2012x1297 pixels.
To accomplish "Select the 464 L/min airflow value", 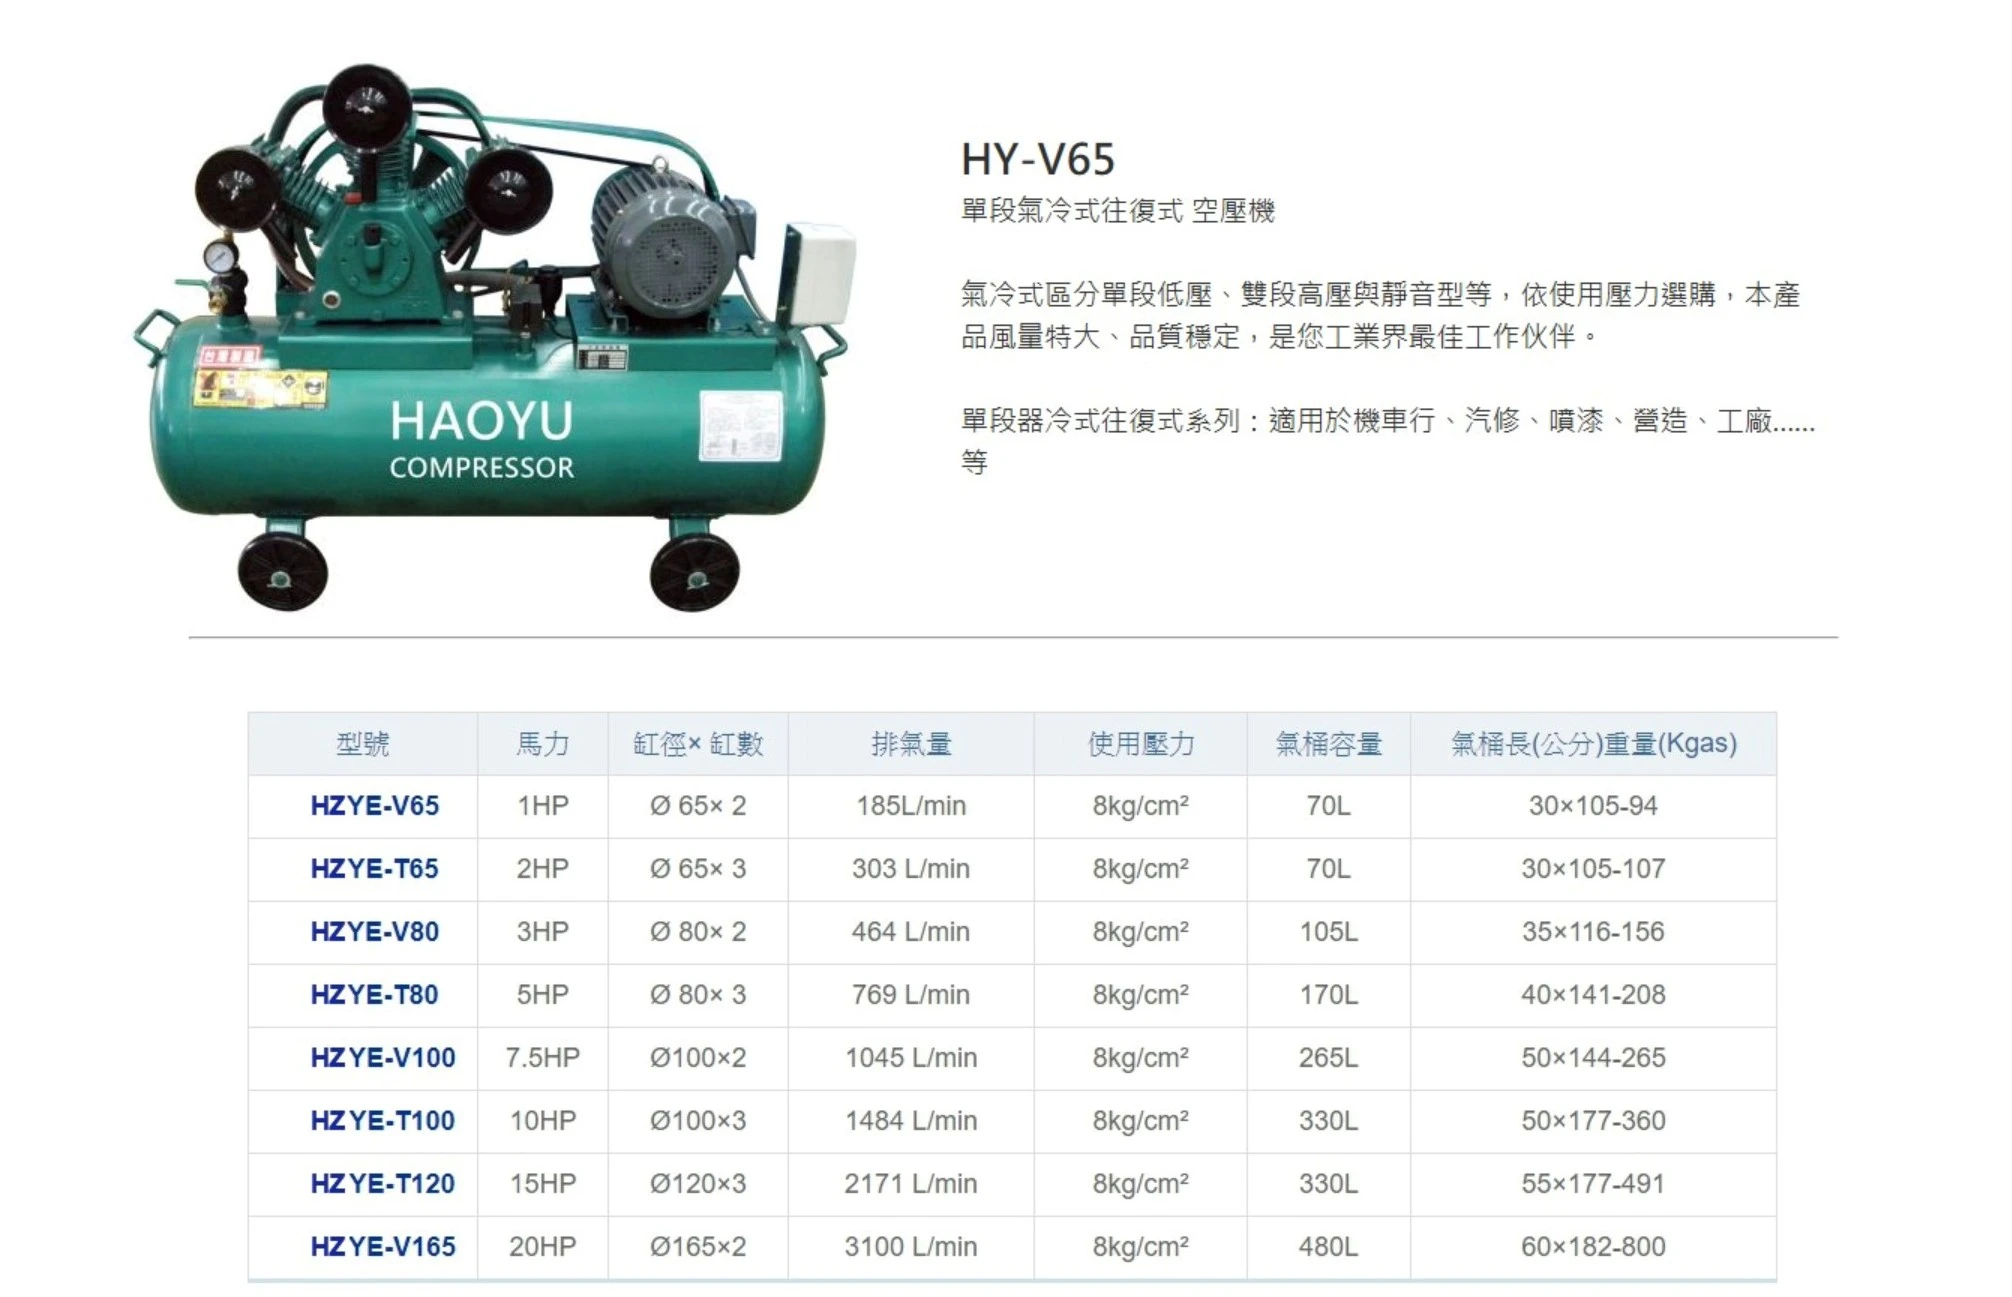I will coord(910,932).
